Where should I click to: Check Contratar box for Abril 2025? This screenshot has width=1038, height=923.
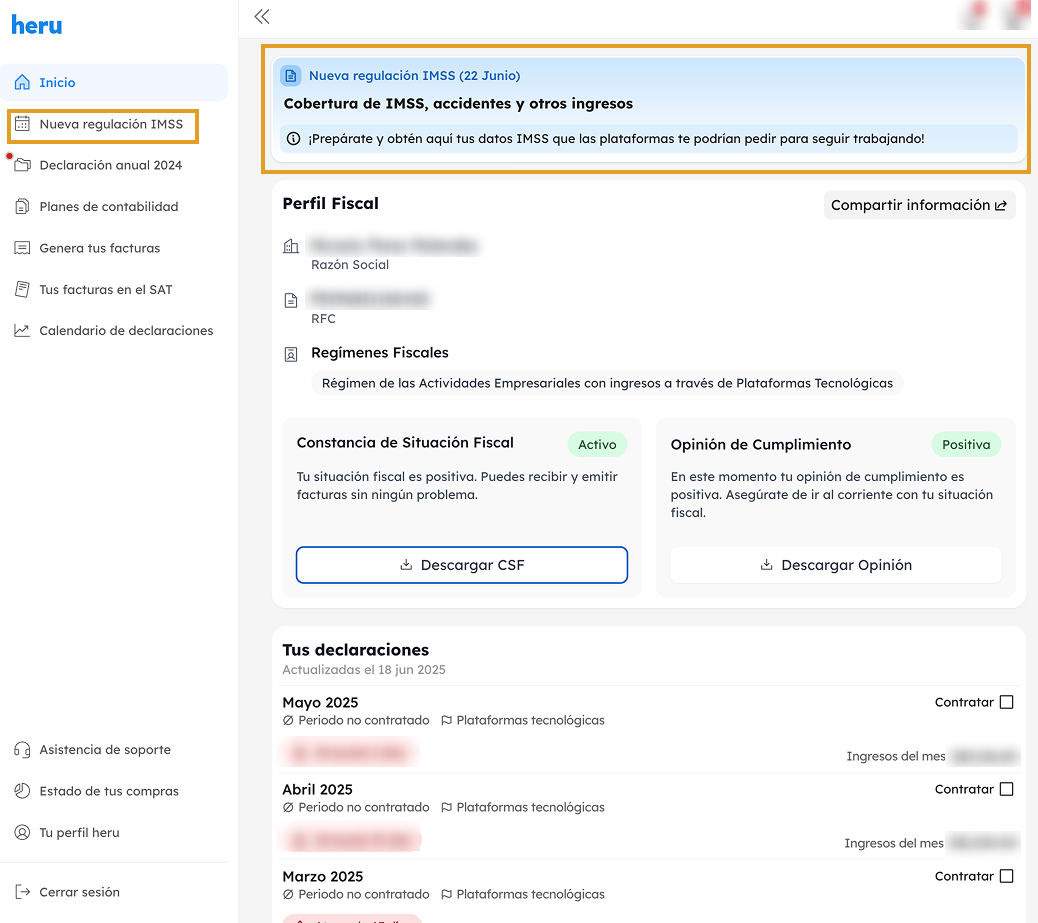click(x=1006, y=789)
